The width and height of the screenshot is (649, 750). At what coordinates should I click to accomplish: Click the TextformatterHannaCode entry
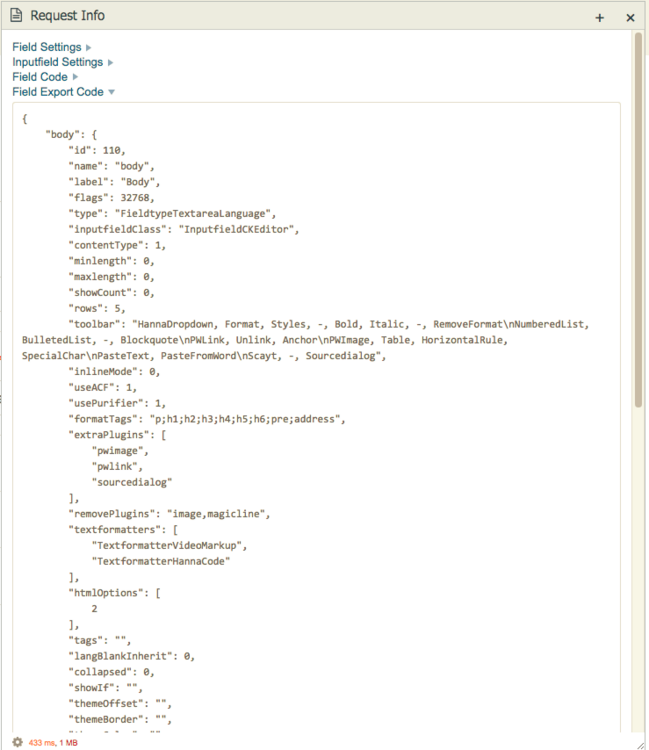click(x=161, y=561)
